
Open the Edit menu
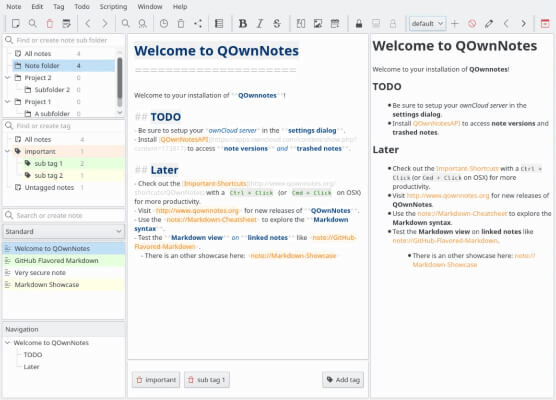pyautogui.click(x=37, y=7)
